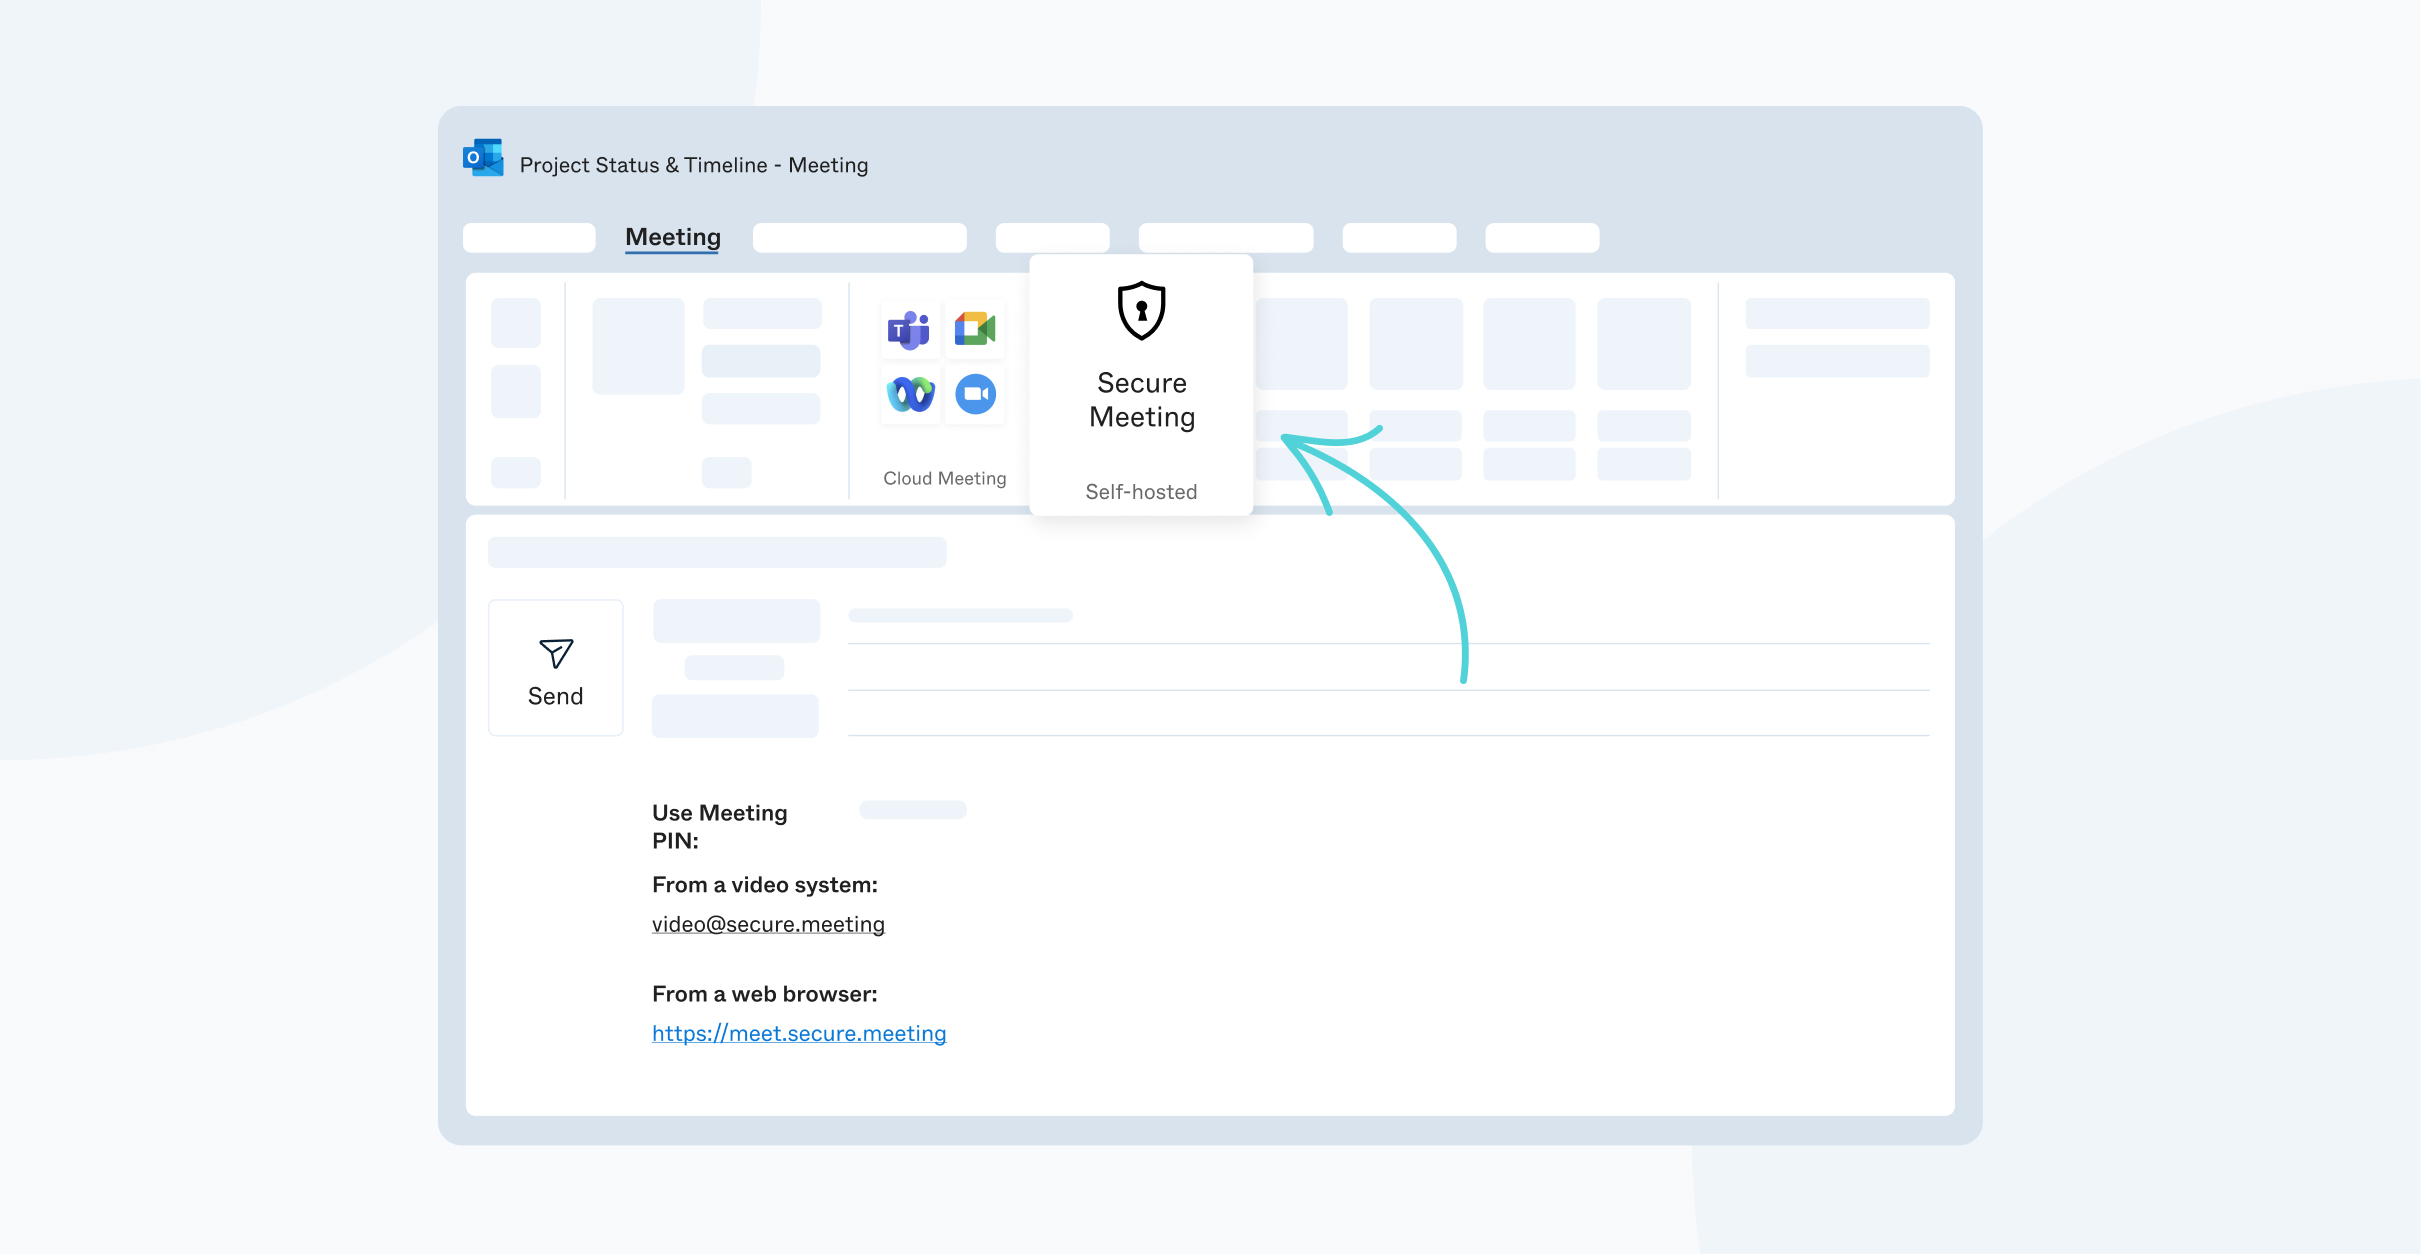Select the Microsoft Teams meeting icon

point(909,330)
